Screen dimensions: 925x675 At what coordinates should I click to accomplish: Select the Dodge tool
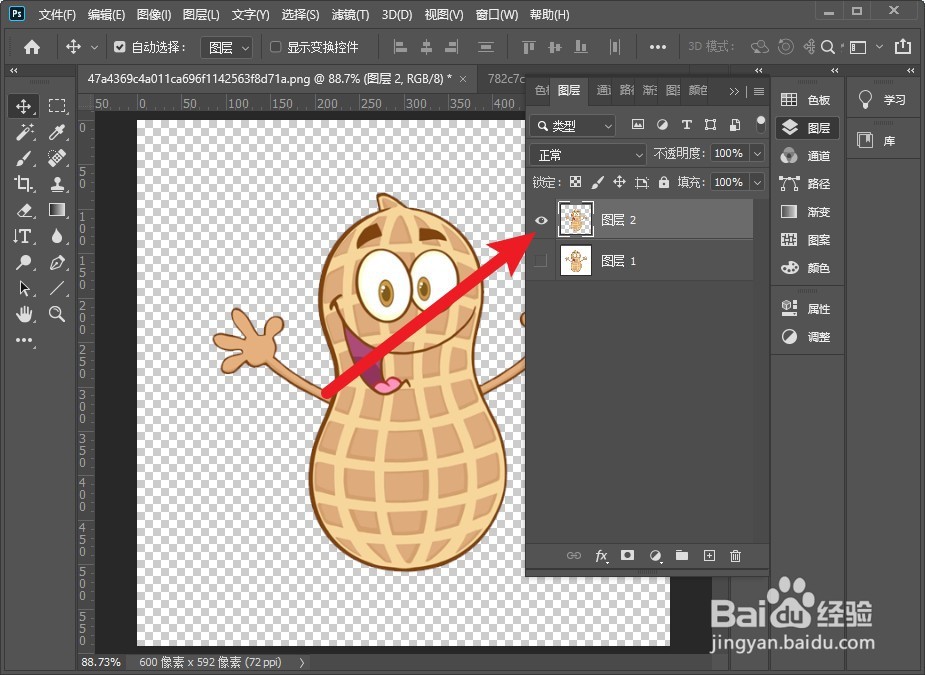pos(25,262)
